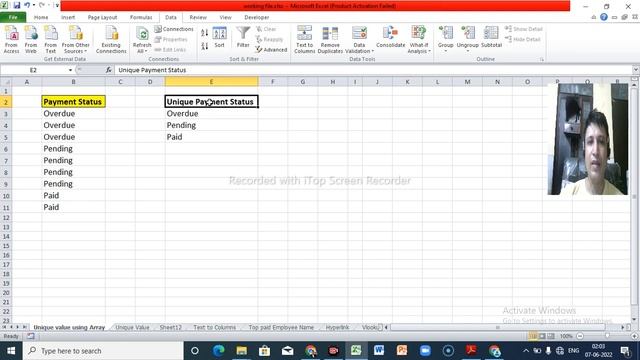Open the Connections button

[x=174, y=29]
